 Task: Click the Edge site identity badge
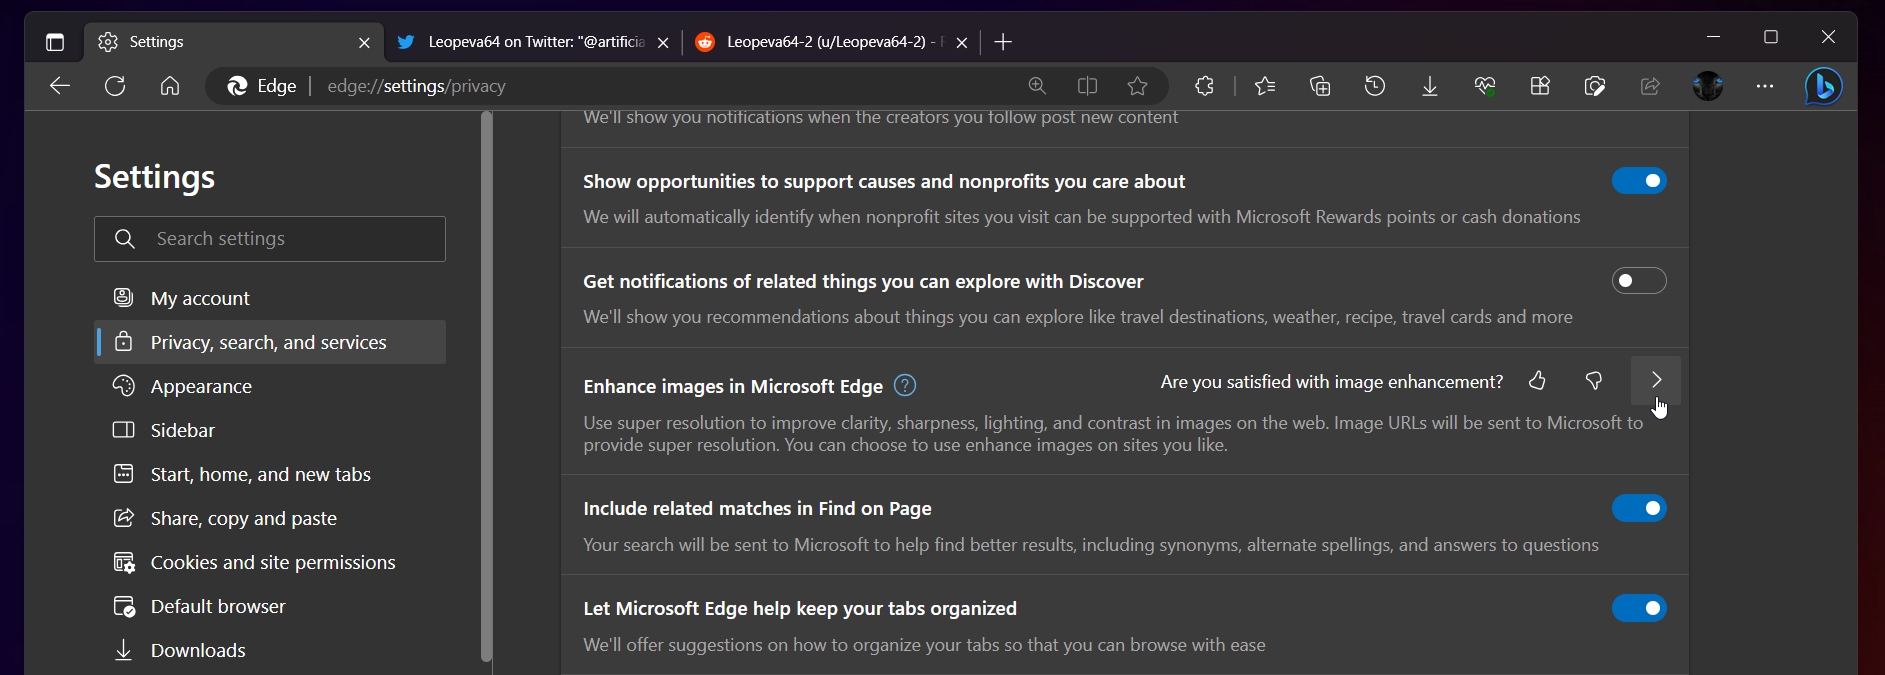tap(262, 86)
